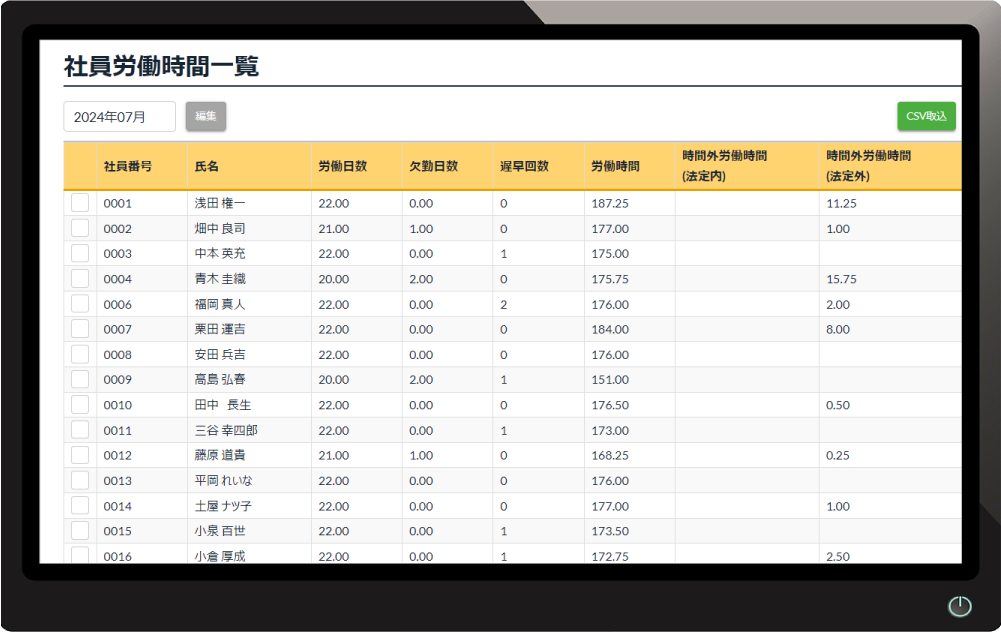Toggle the checkbox for employee 0009
This screenshot has width=1001, height=632.
tap(80, 380)
